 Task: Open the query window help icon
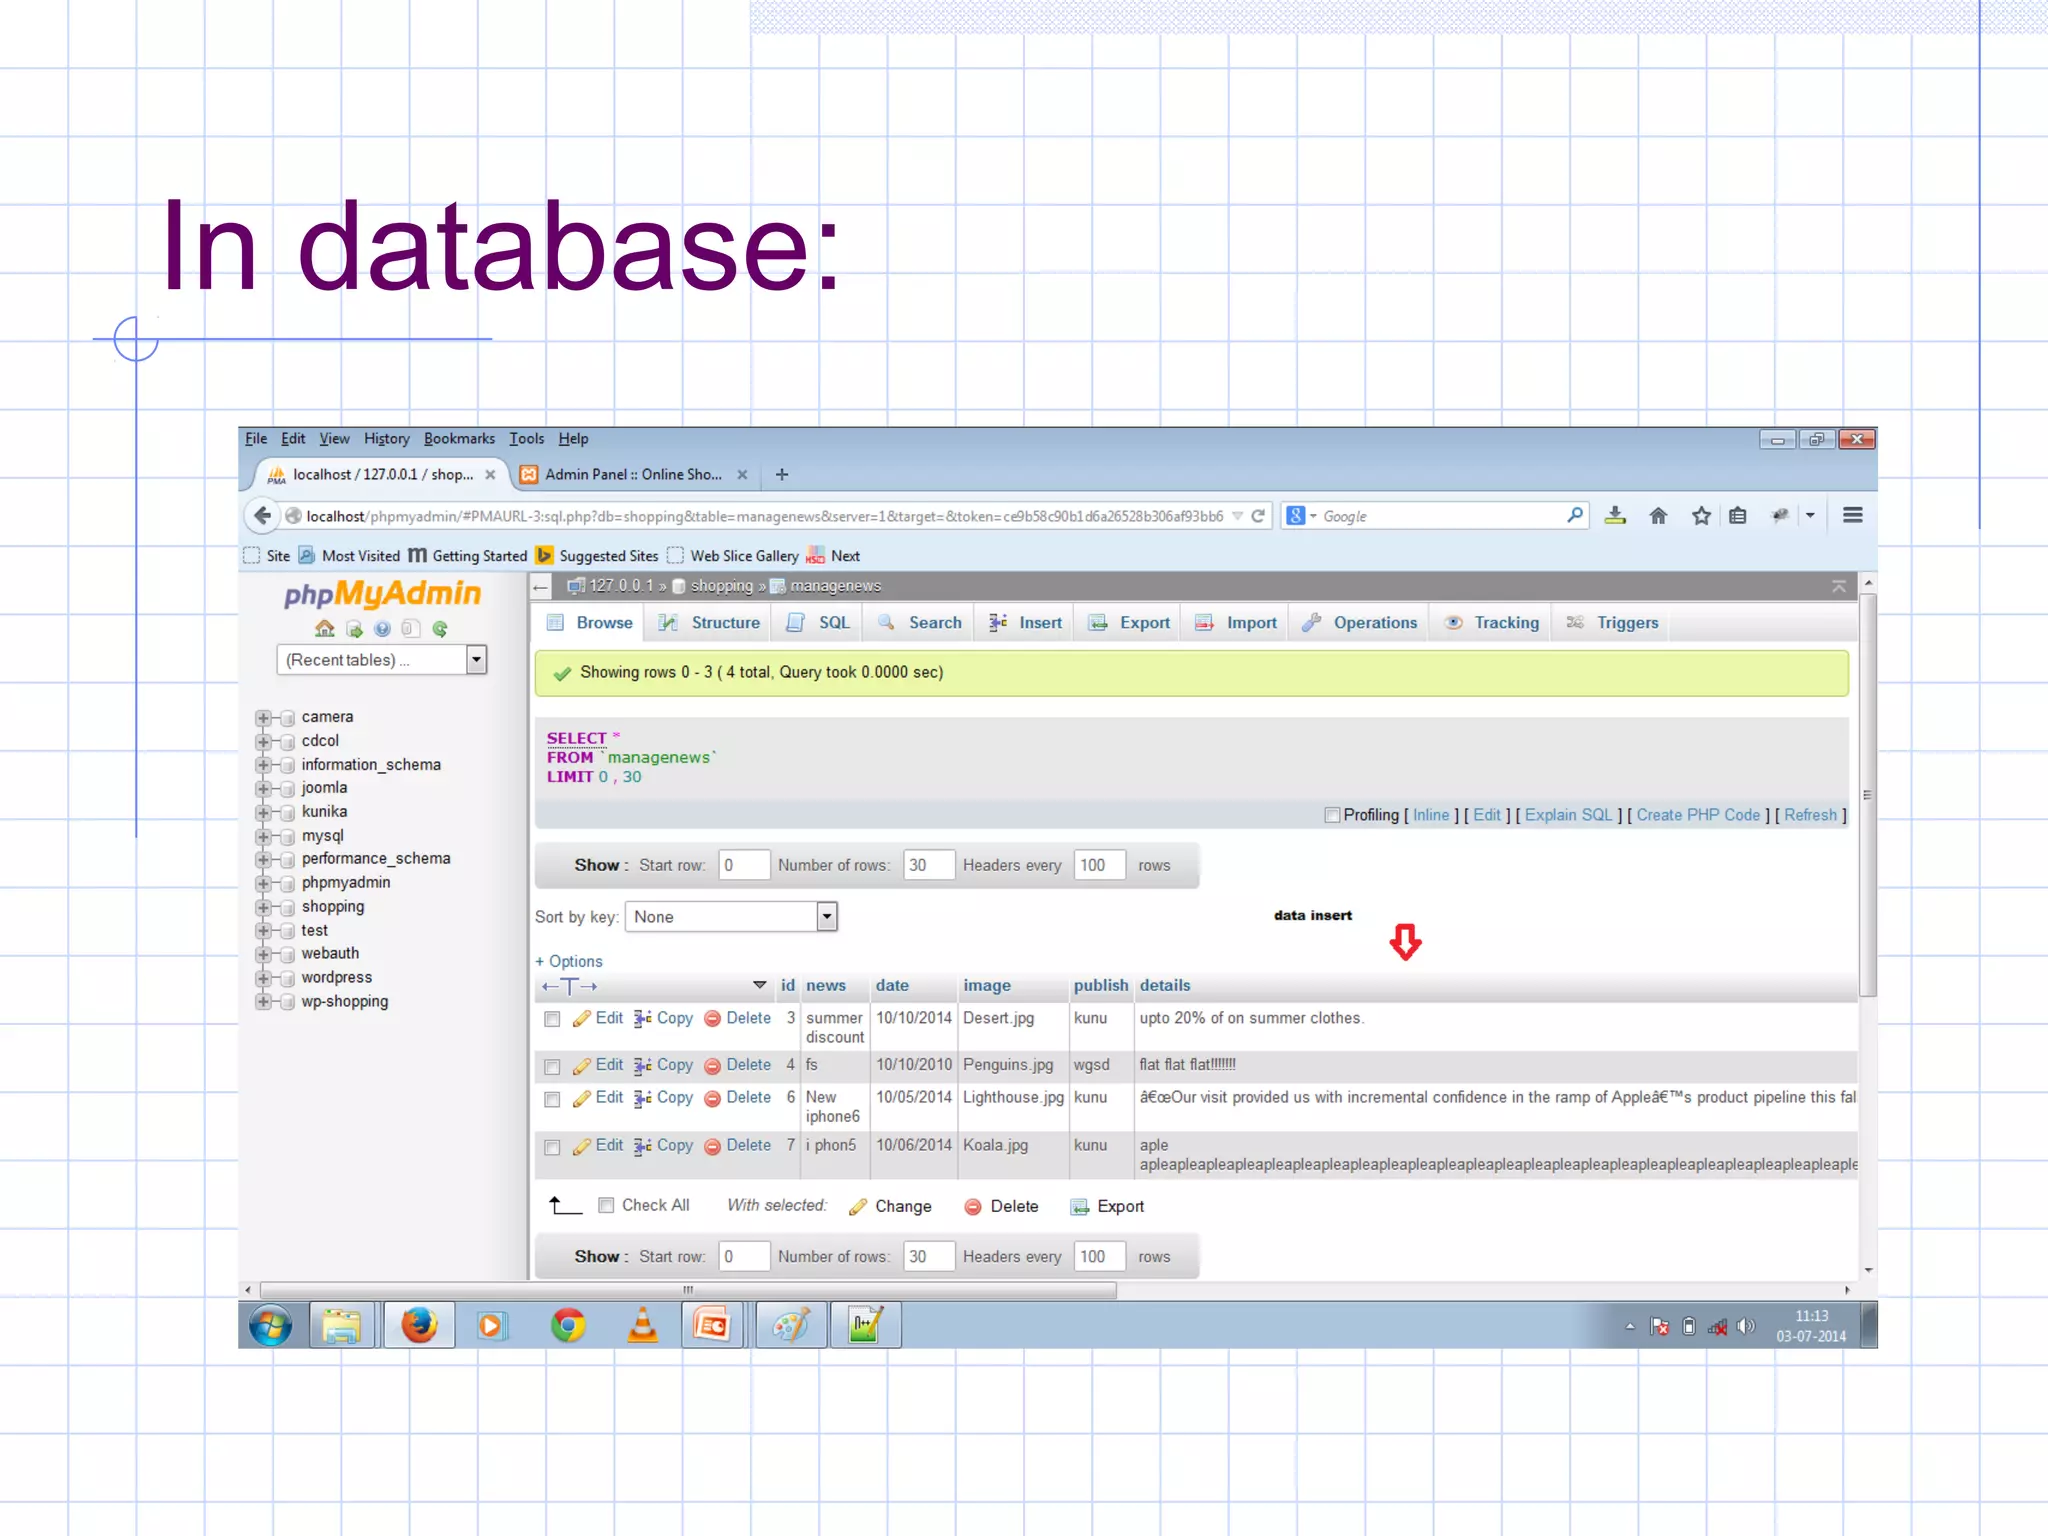tap(382, 629)
